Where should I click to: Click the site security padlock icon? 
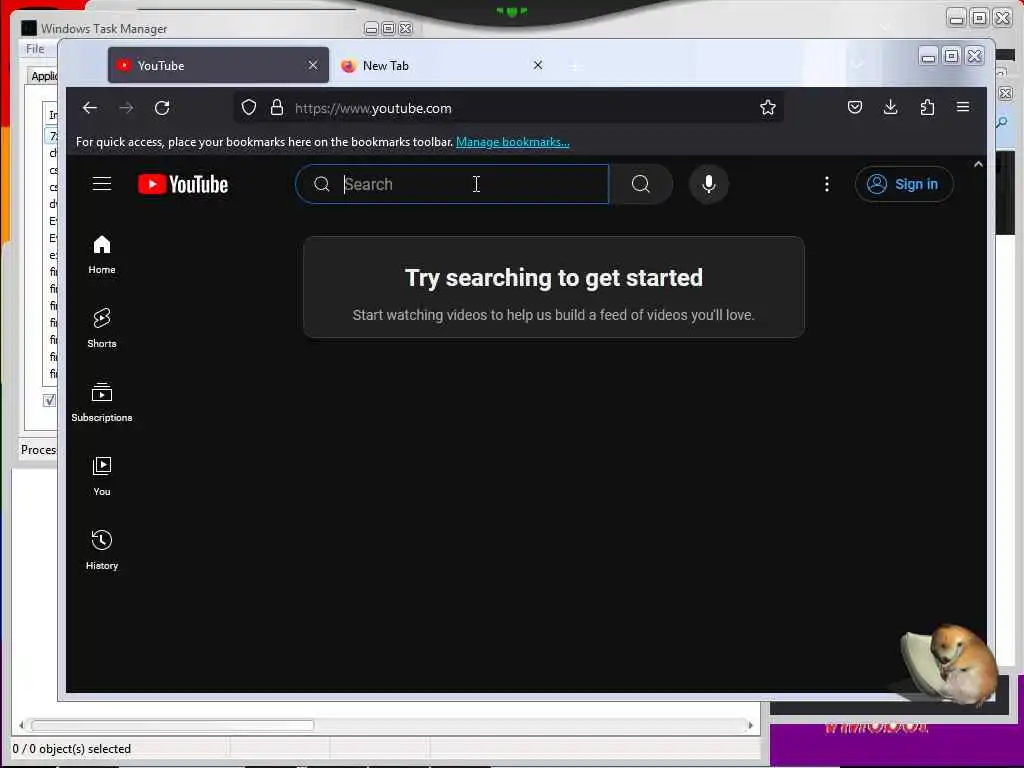(277, 108)
